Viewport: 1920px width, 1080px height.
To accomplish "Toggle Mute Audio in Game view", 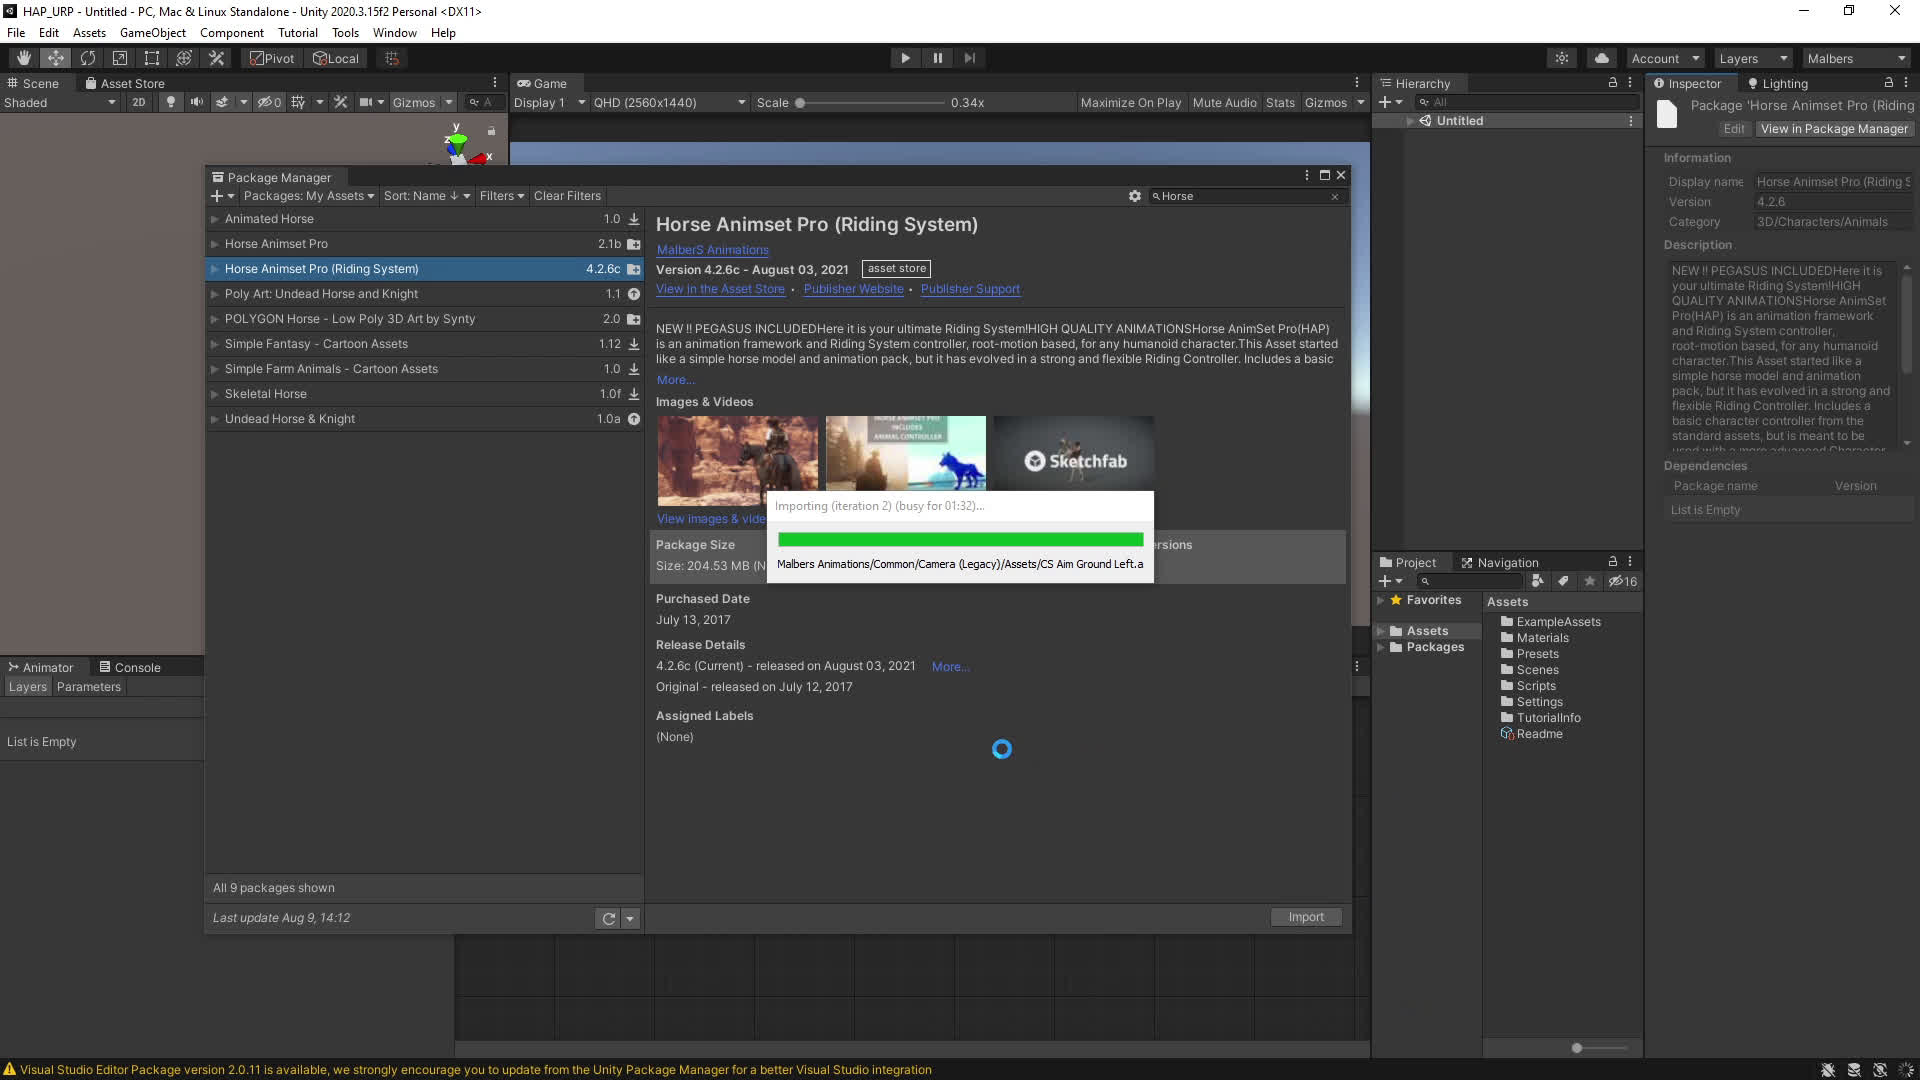I will (1224, 102).
